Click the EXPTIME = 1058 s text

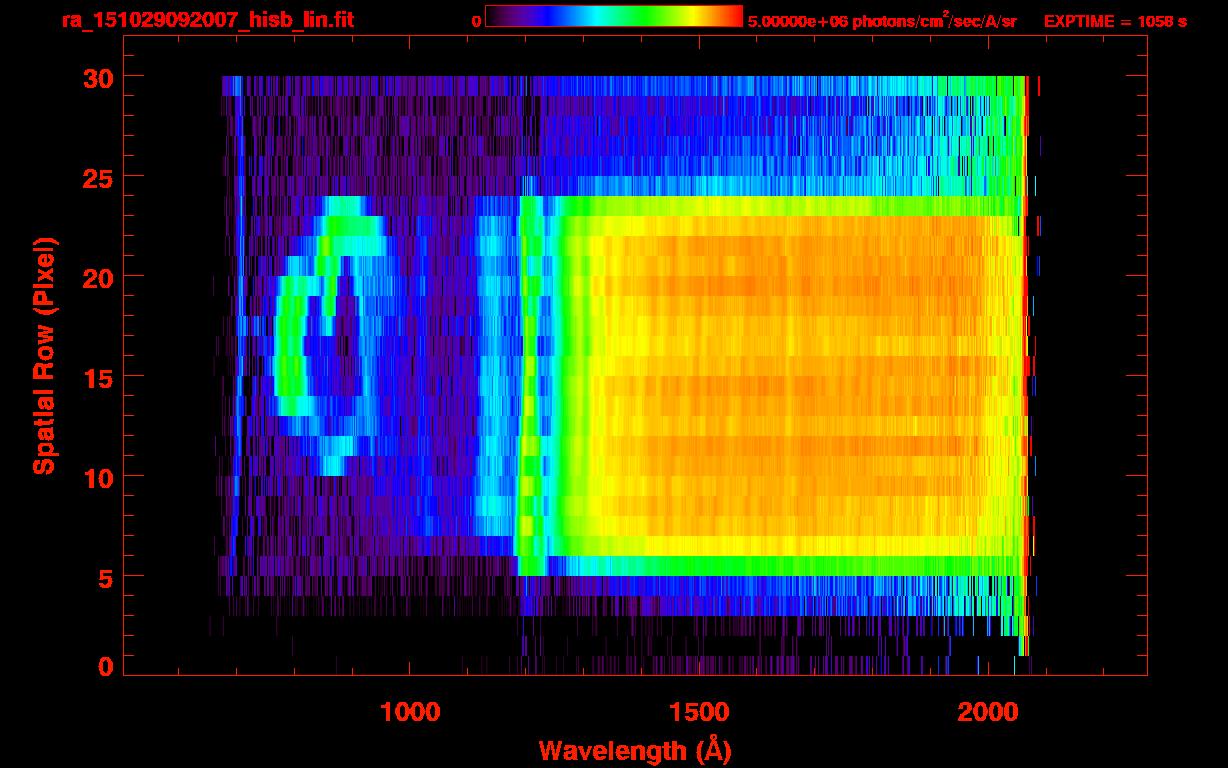1115,21
